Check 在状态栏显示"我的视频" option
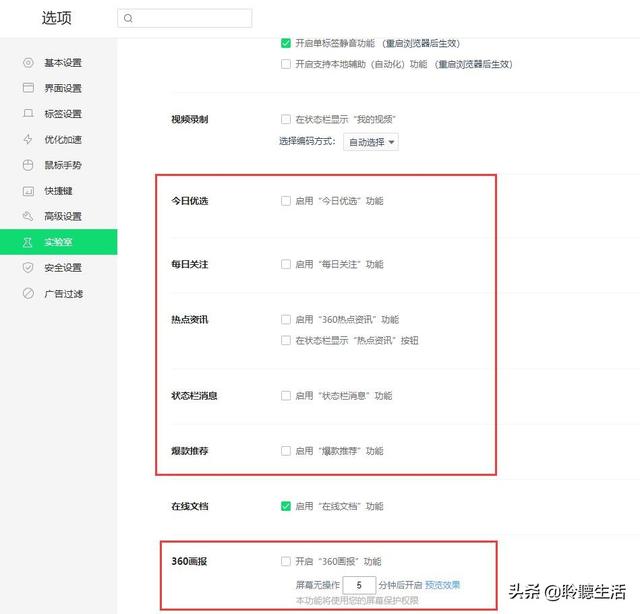Viewport: 640px width, 614px height. click(286, 119)
